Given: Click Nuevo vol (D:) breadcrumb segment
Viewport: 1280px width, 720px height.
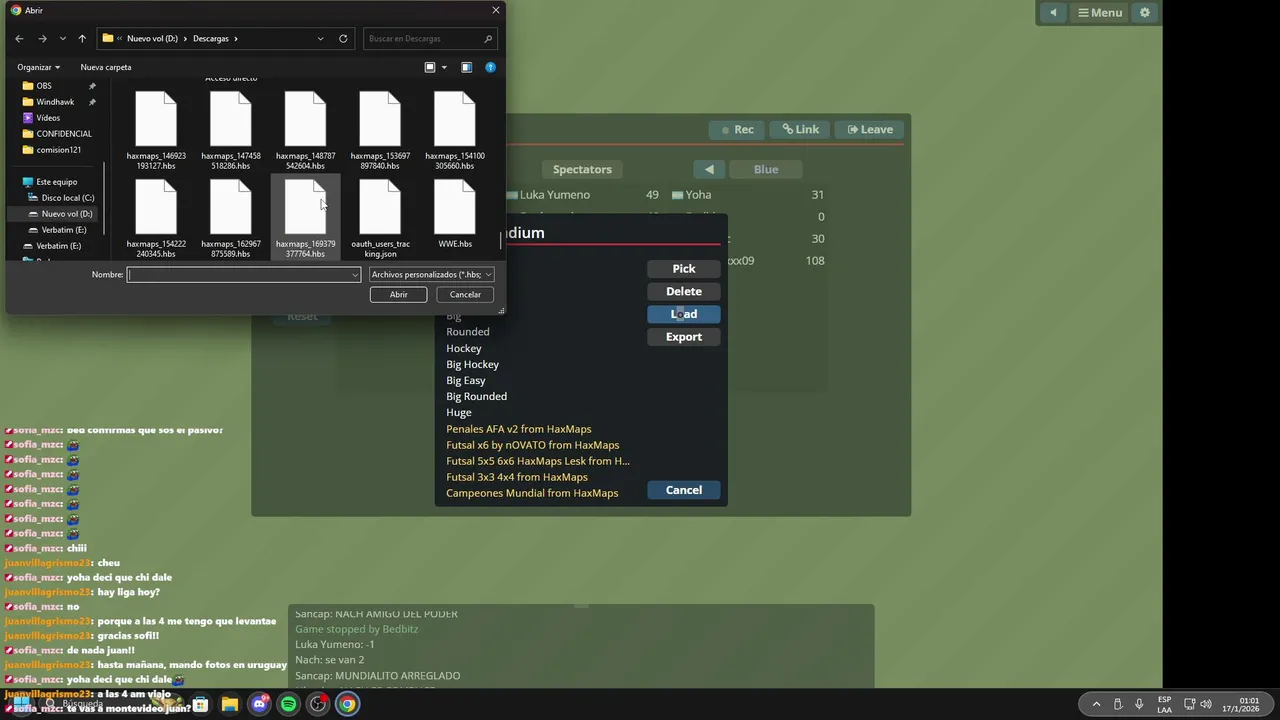Looking at the screenshot, I should click(152, 38).
